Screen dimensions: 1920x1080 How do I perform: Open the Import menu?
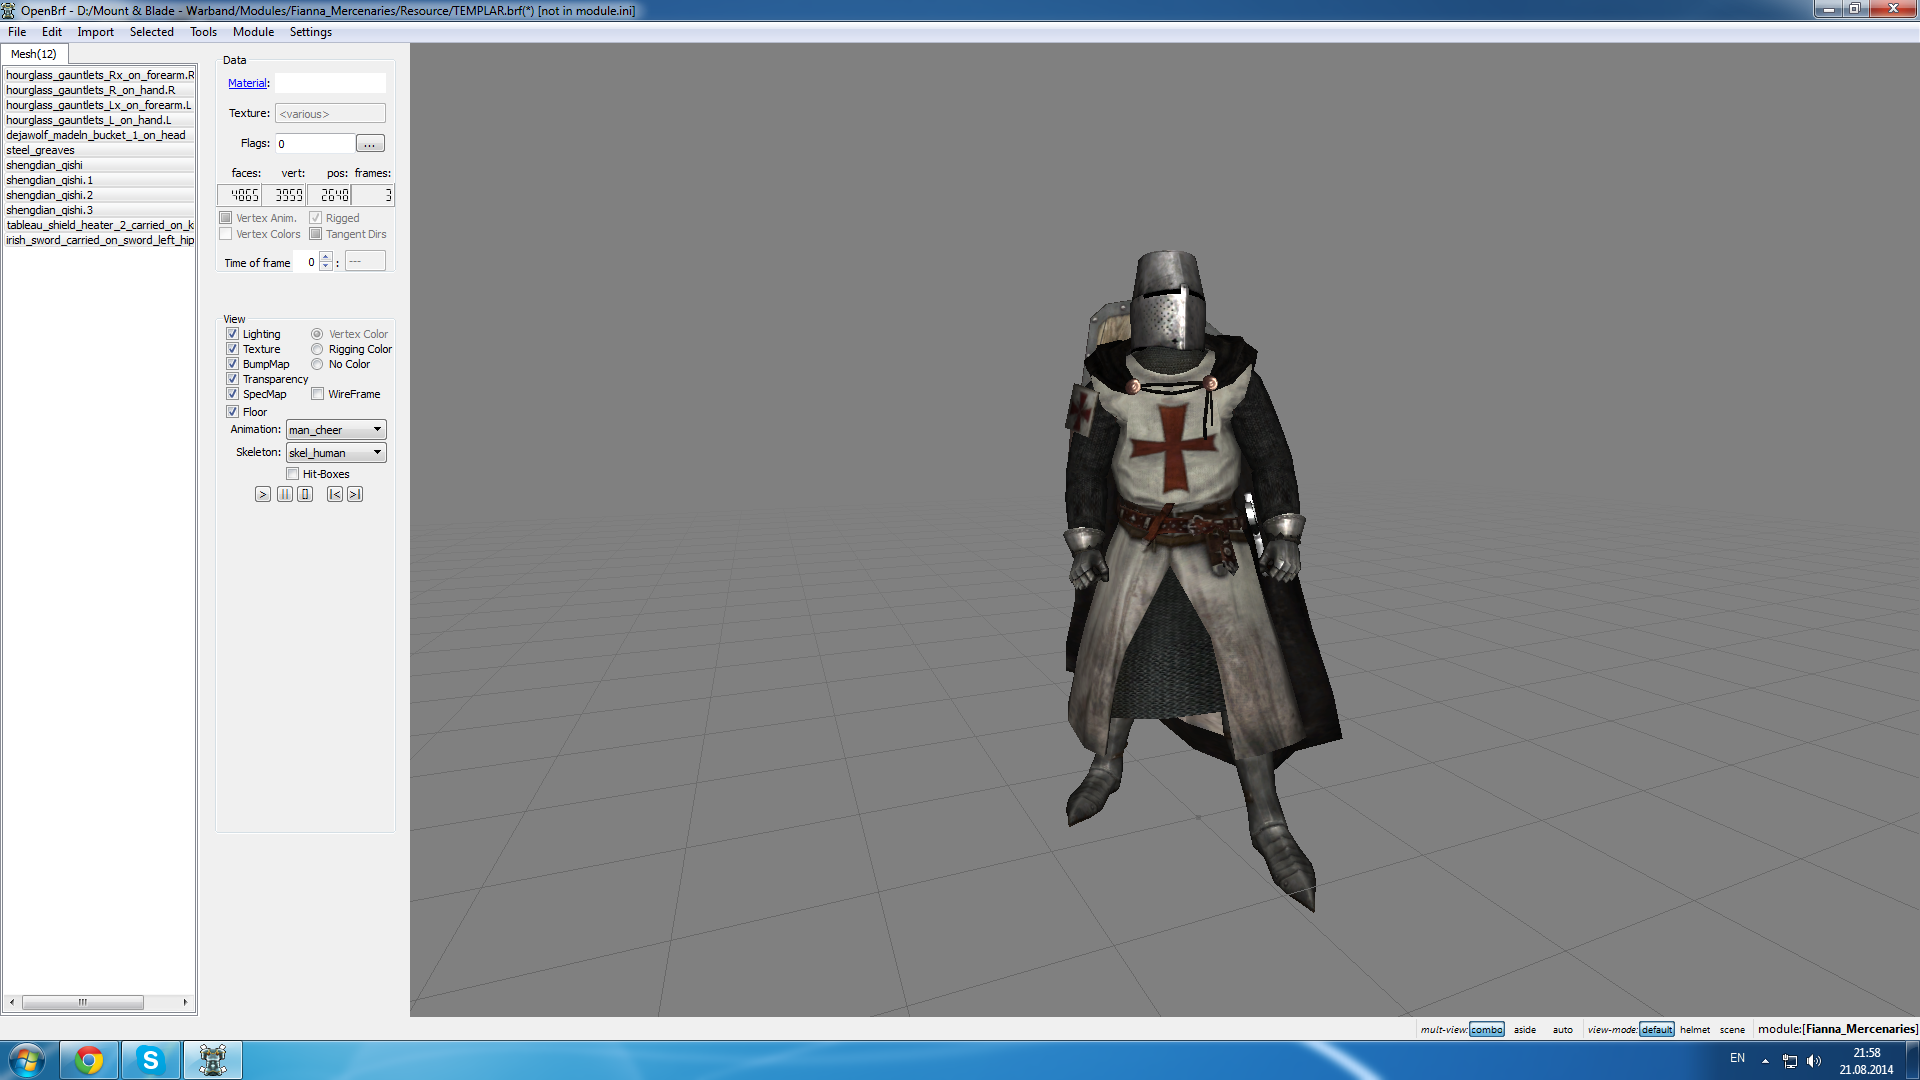point(95,32)
